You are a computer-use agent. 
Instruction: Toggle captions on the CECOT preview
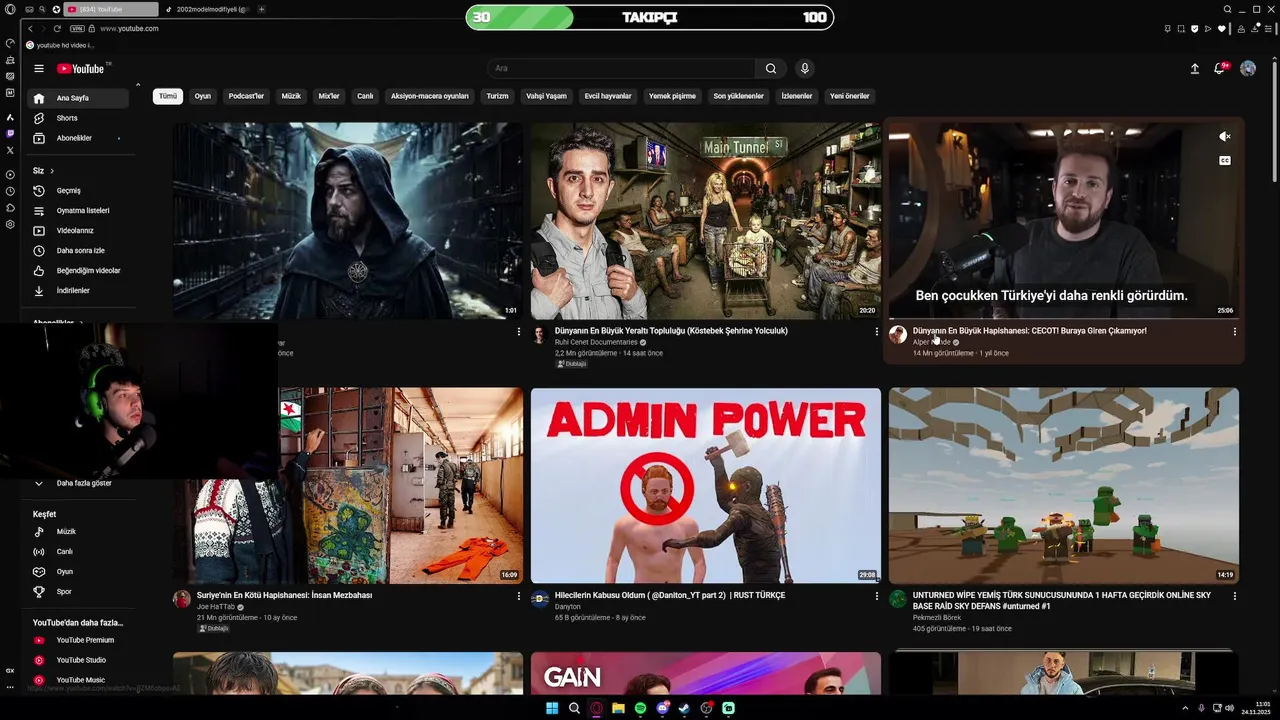[x=1225, y=160]
